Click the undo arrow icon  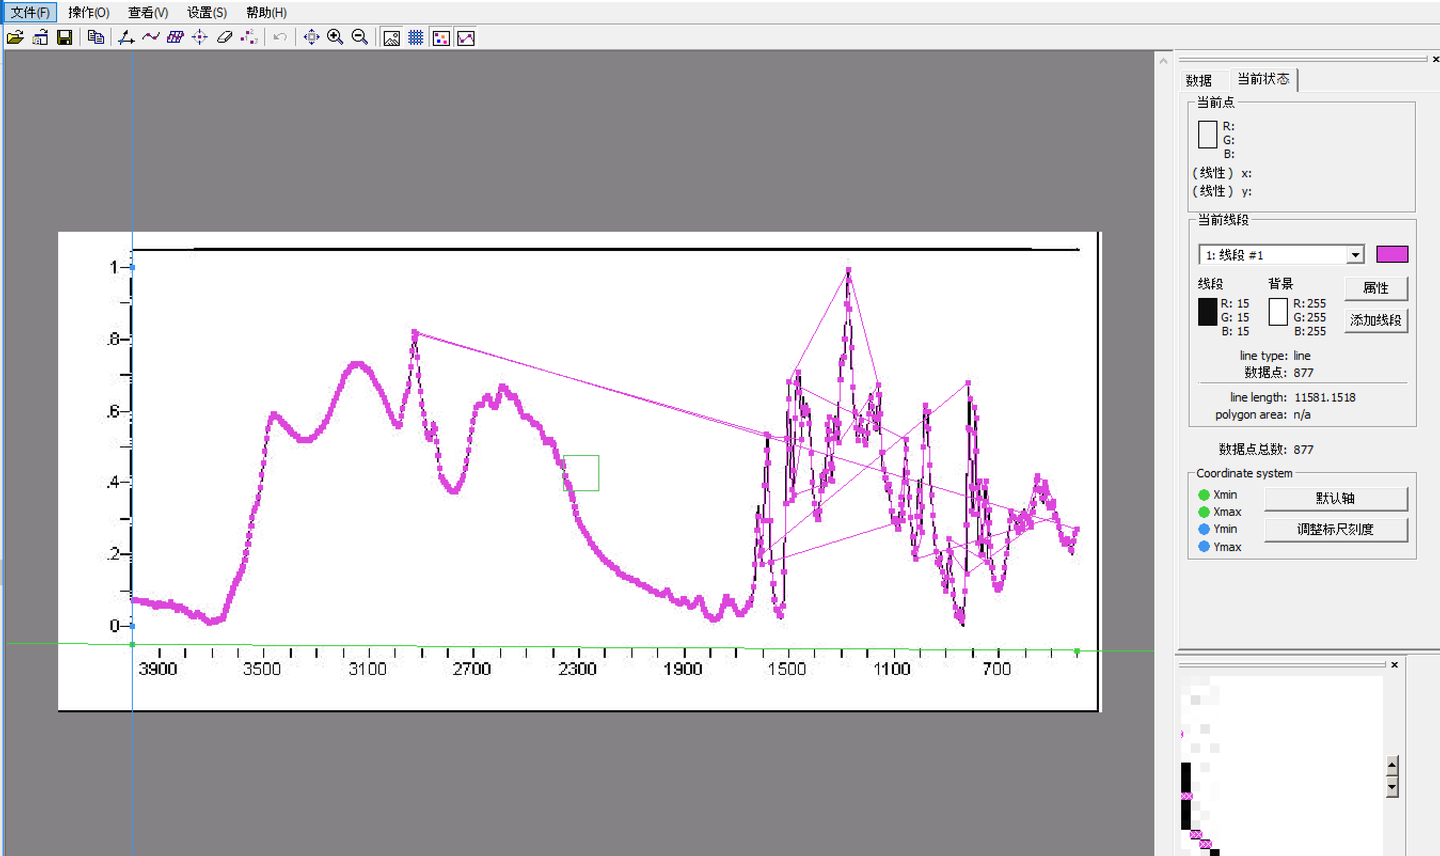pyautogui.click(x=280, y=38)
